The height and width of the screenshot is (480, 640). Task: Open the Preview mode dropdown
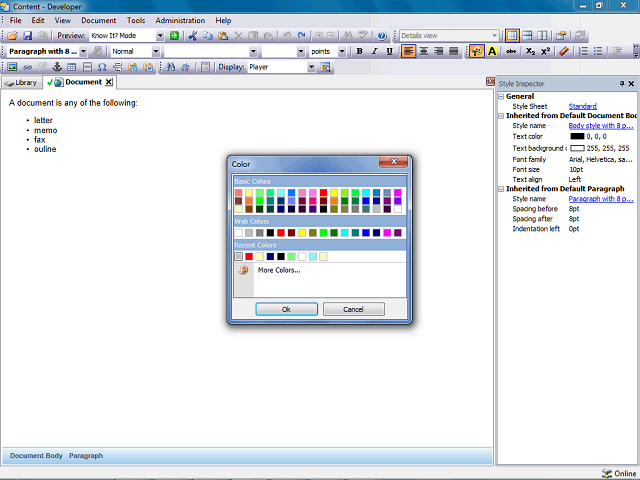tap(160, 36)
